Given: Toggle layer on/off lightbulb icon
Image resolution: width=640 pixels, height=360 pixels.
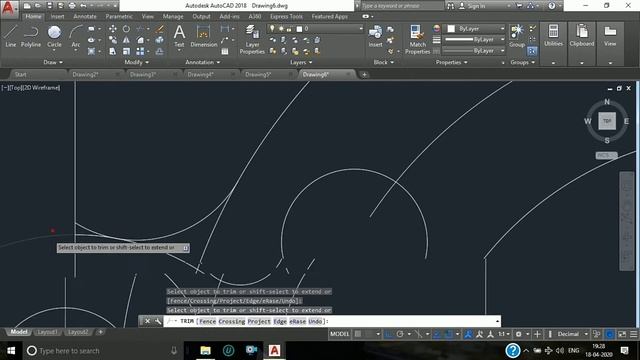Looking at the screenshot, I should [272, 29].
